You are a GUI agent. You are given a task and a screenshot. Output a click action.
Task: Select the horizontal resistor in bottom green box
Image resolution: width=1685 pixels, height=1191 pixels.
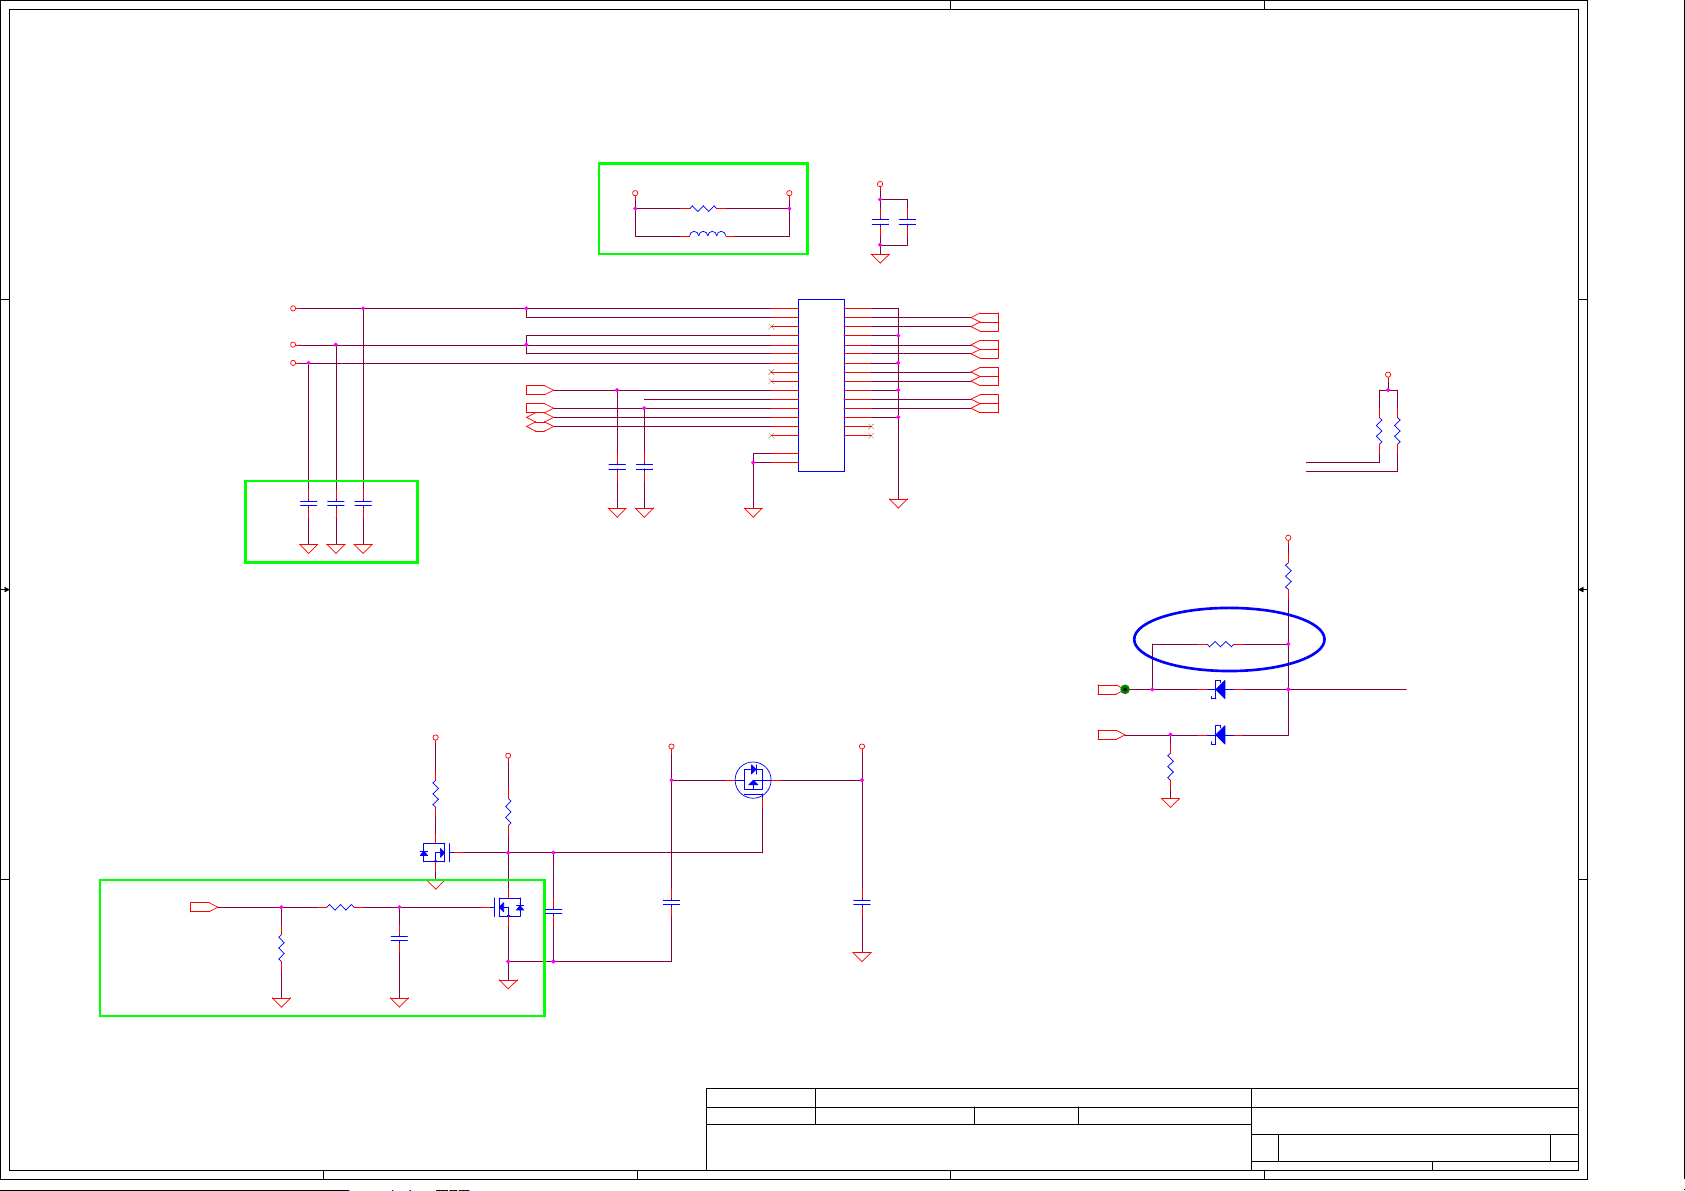341,907
